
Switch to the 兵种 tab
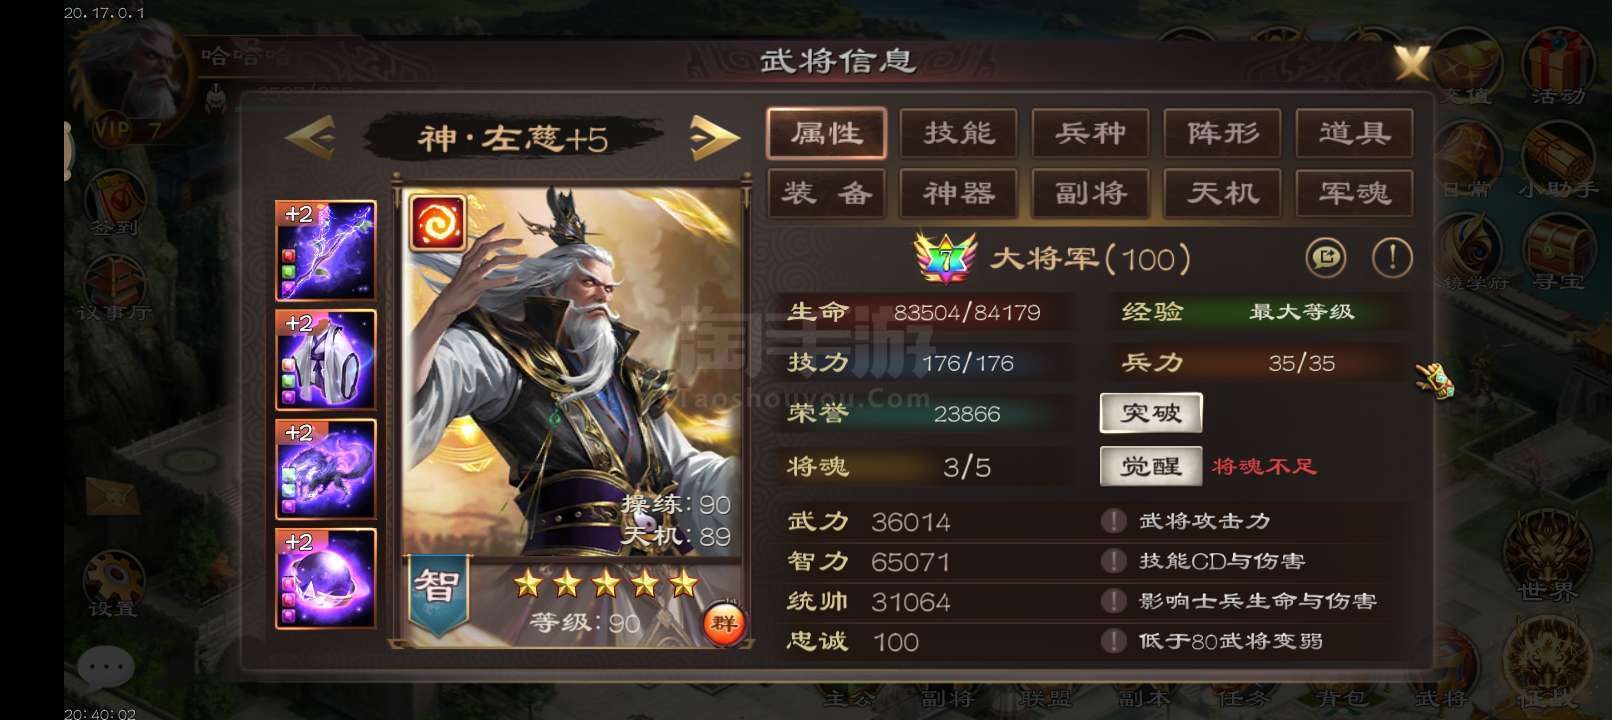1090,133
